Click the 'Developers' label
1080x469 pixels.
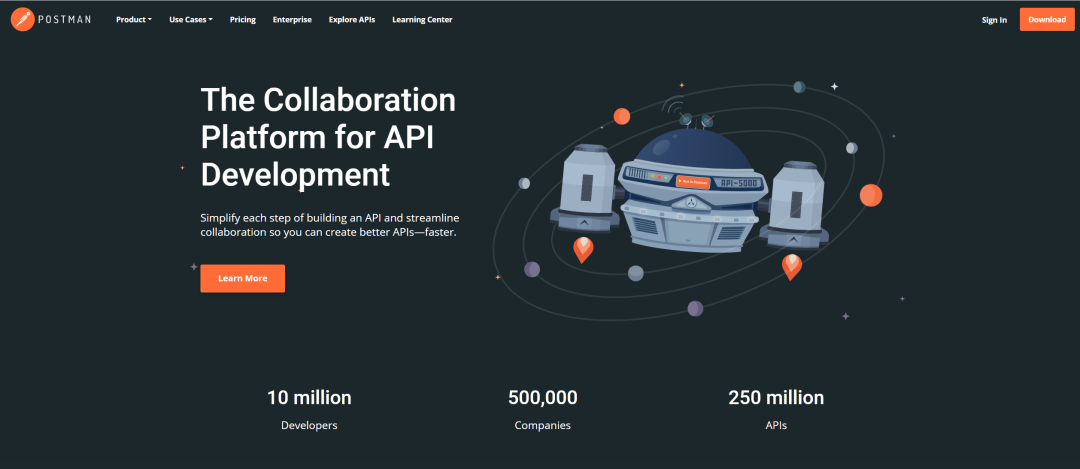309,426
